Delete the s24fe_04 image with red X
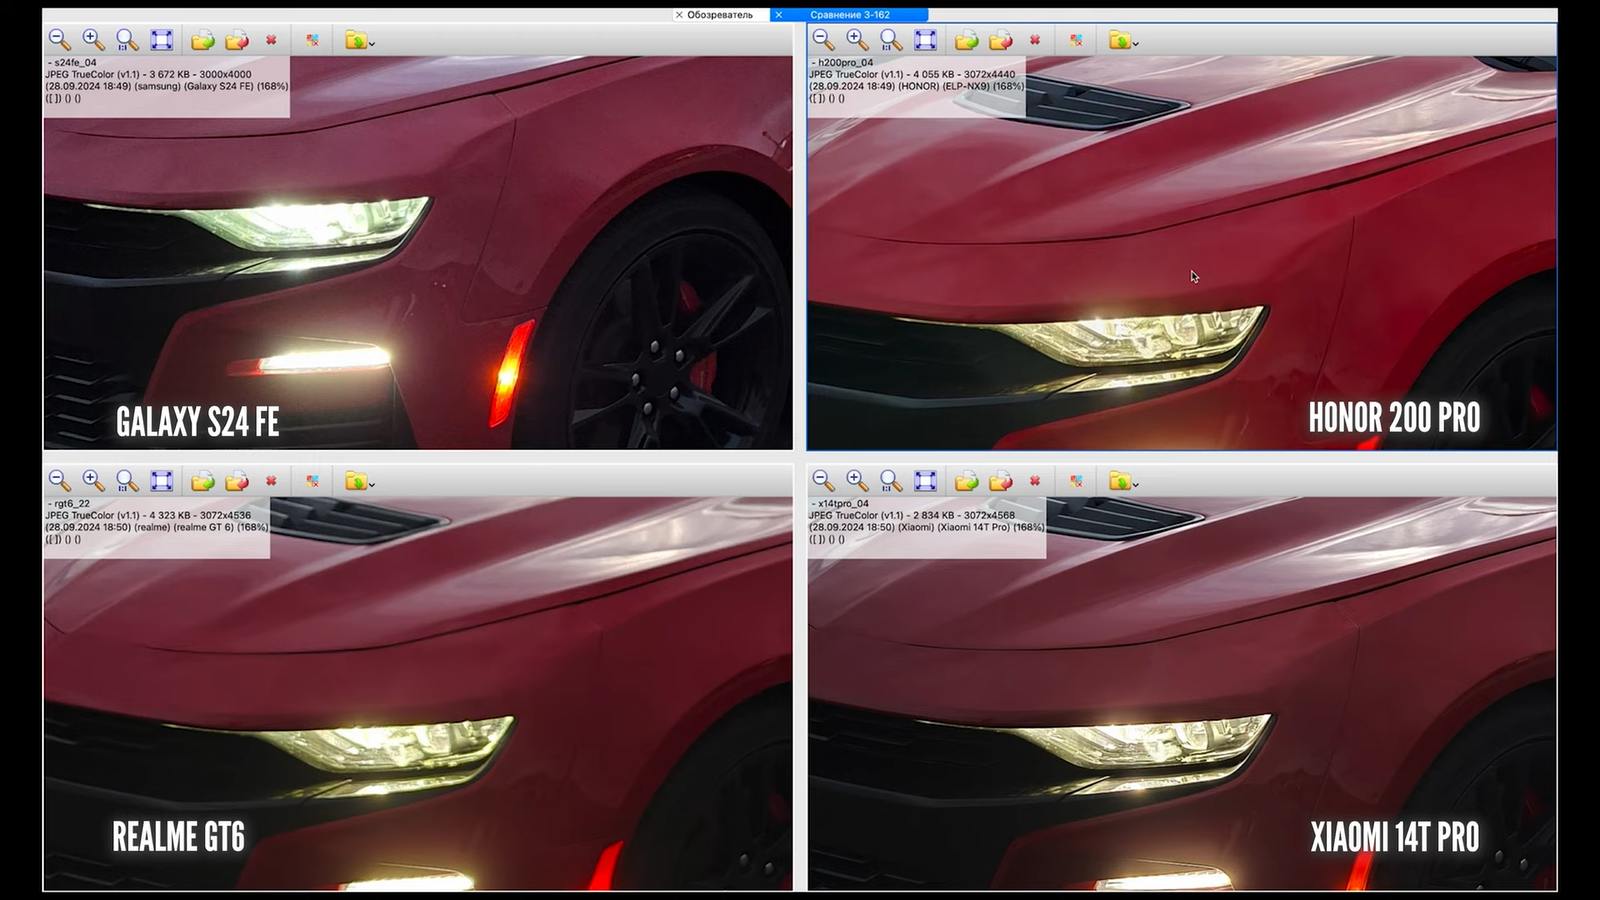 [x=271, y=40]
